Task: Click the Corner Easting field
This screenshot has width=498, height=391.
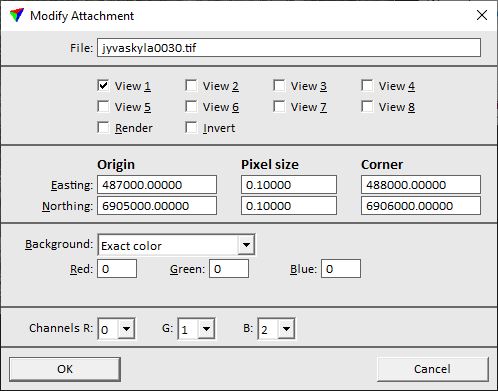Action: click(x=421, y=185)
